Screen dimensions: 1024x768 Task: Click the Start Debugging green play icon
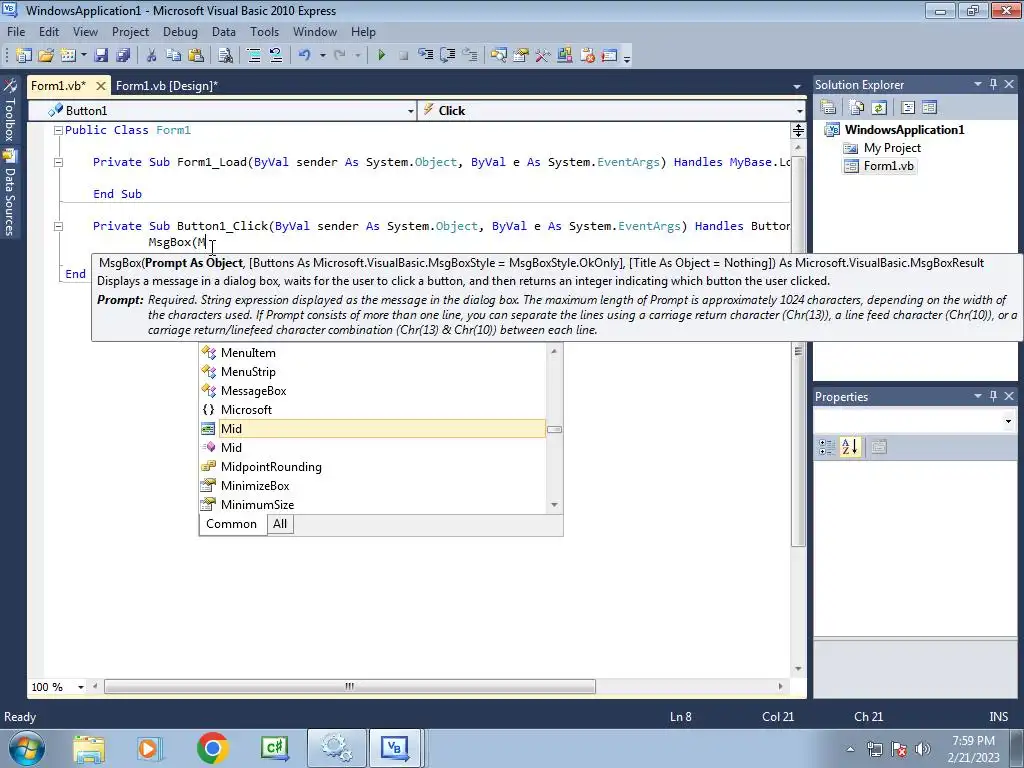(381, 56)
